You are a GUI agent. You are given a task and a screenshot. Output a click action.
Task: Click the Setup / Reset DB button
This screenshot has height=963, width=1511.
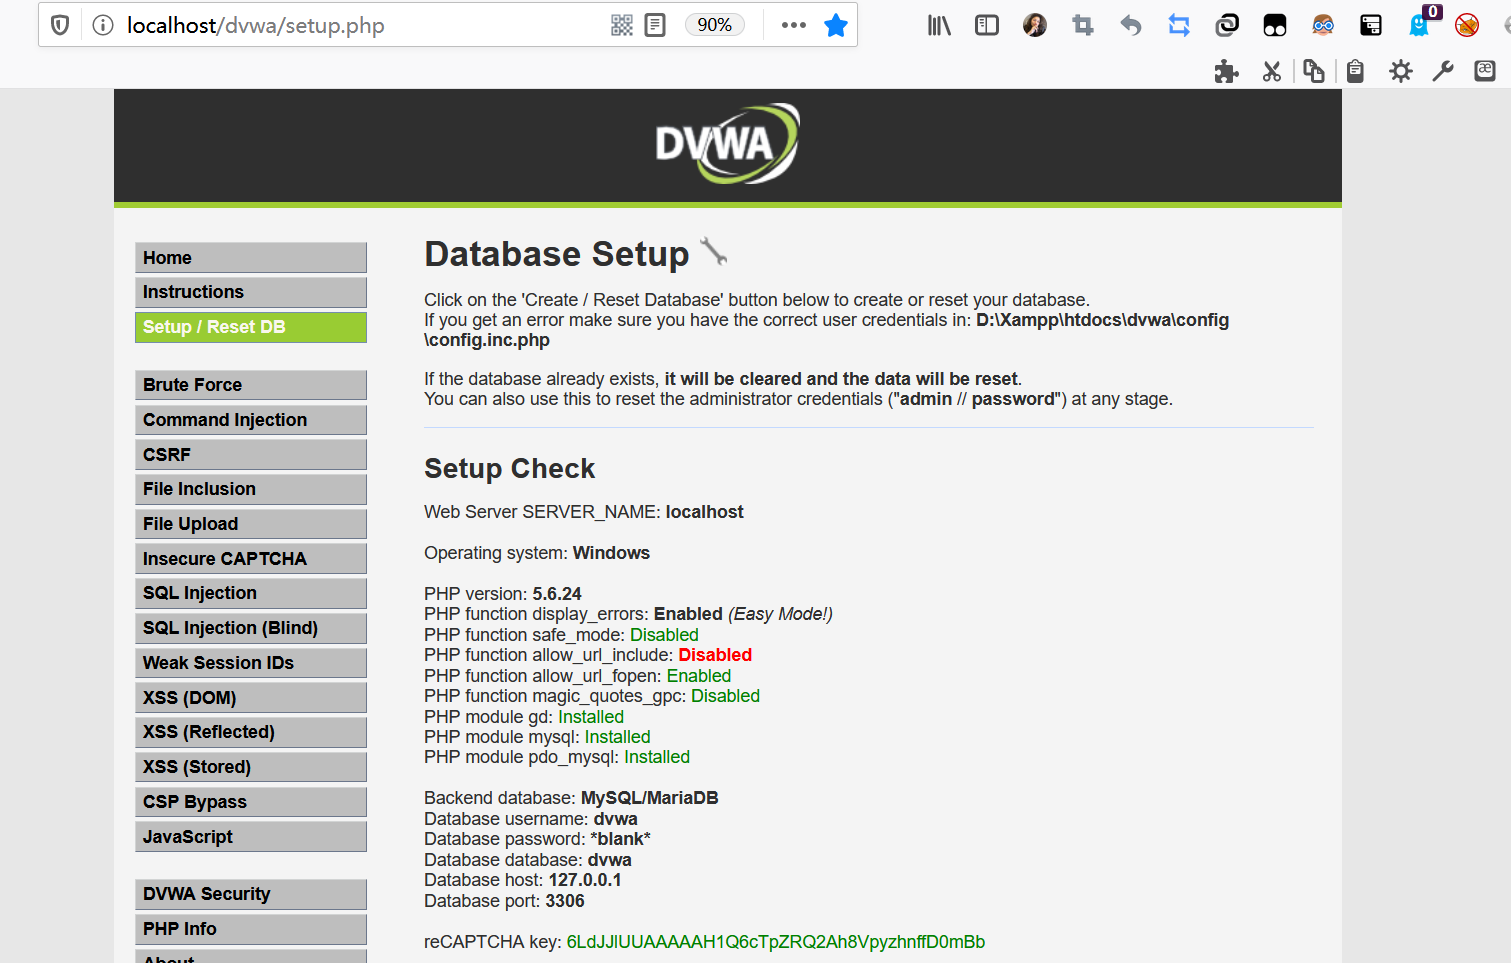[250, 327]
